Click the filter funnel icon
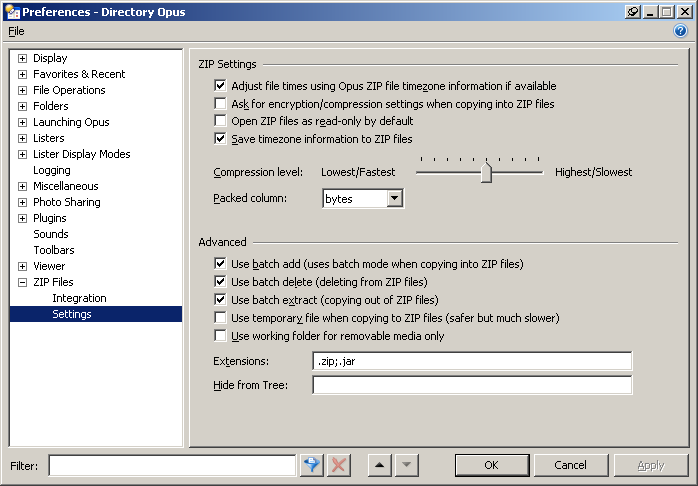 tap(312, 465)
